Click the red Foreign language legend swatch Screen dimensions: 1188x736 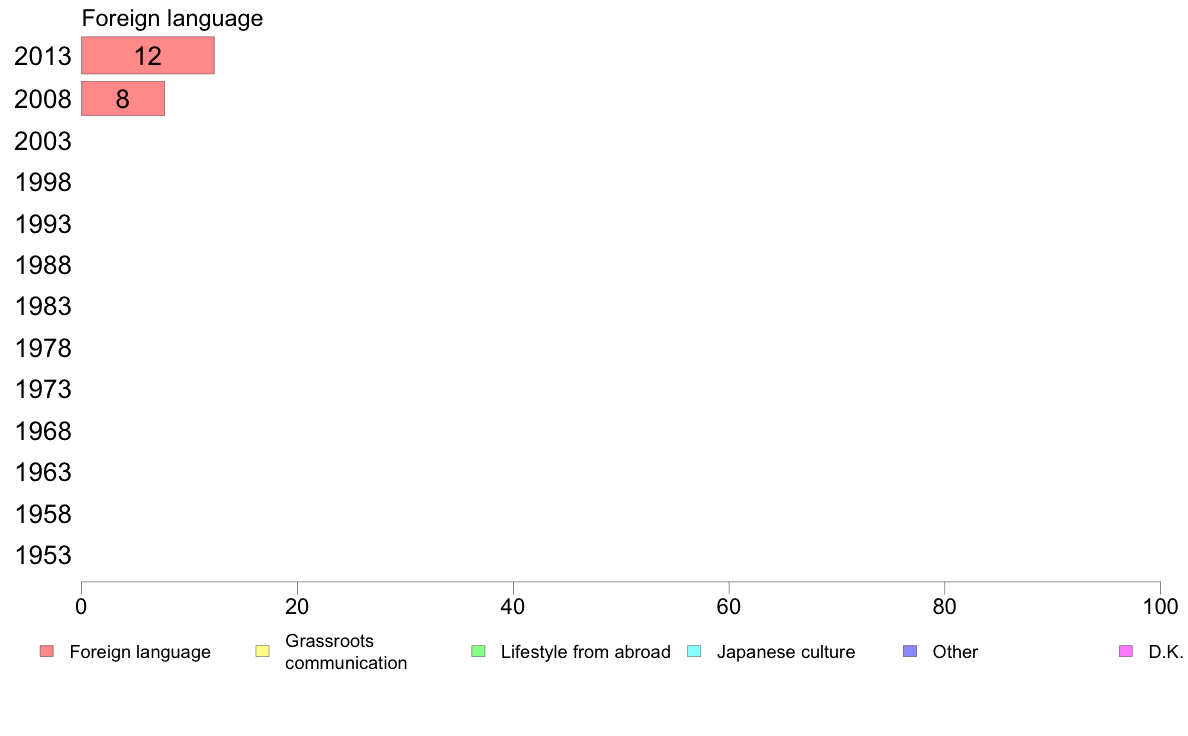point(47,651)
